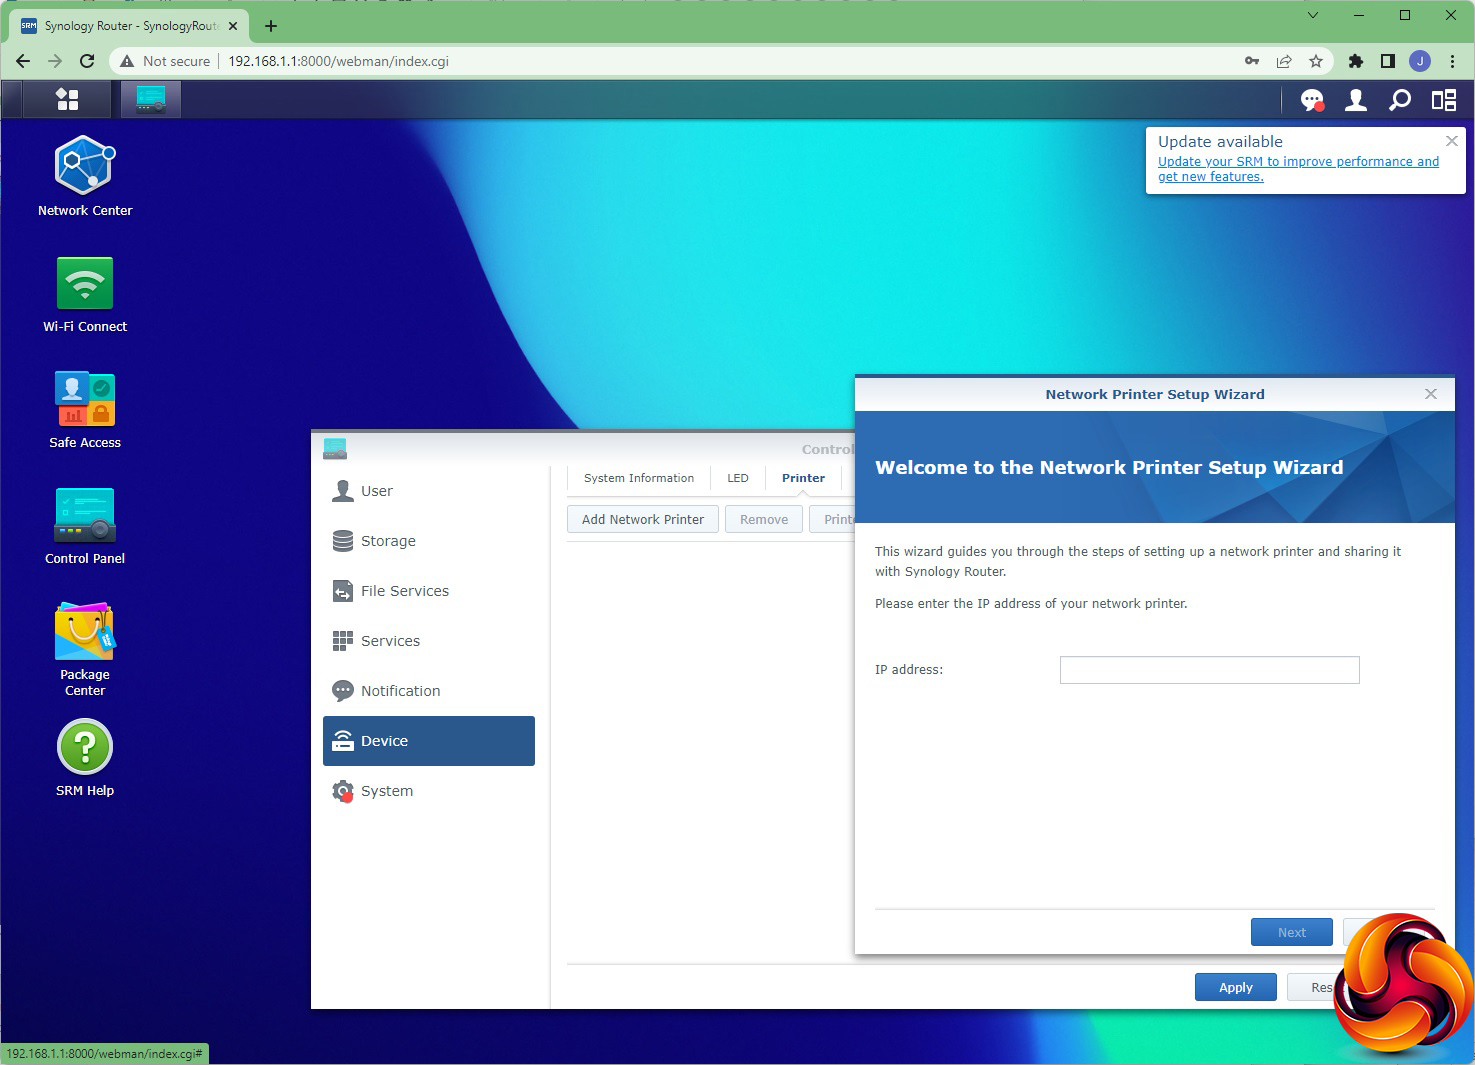This screenshot has width=1475, height=1065.
Task: Follow the Update your SRM link
Action: click(x=1298, y=169)
